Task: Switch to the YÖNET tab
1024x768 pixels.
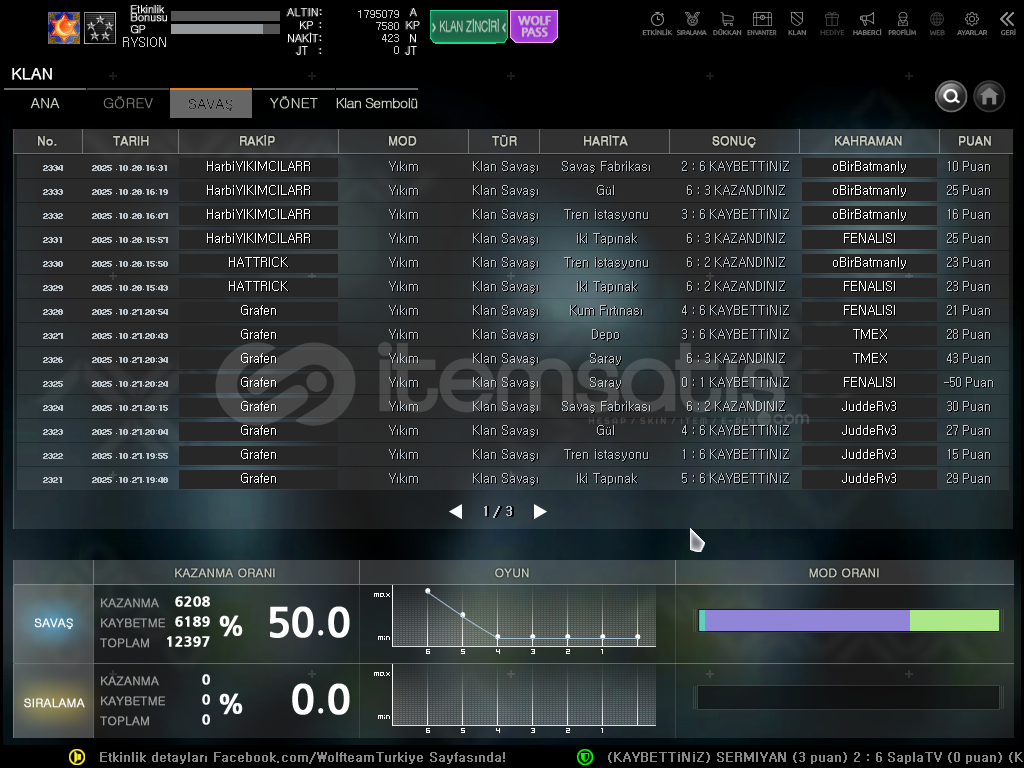Action: 293,104
